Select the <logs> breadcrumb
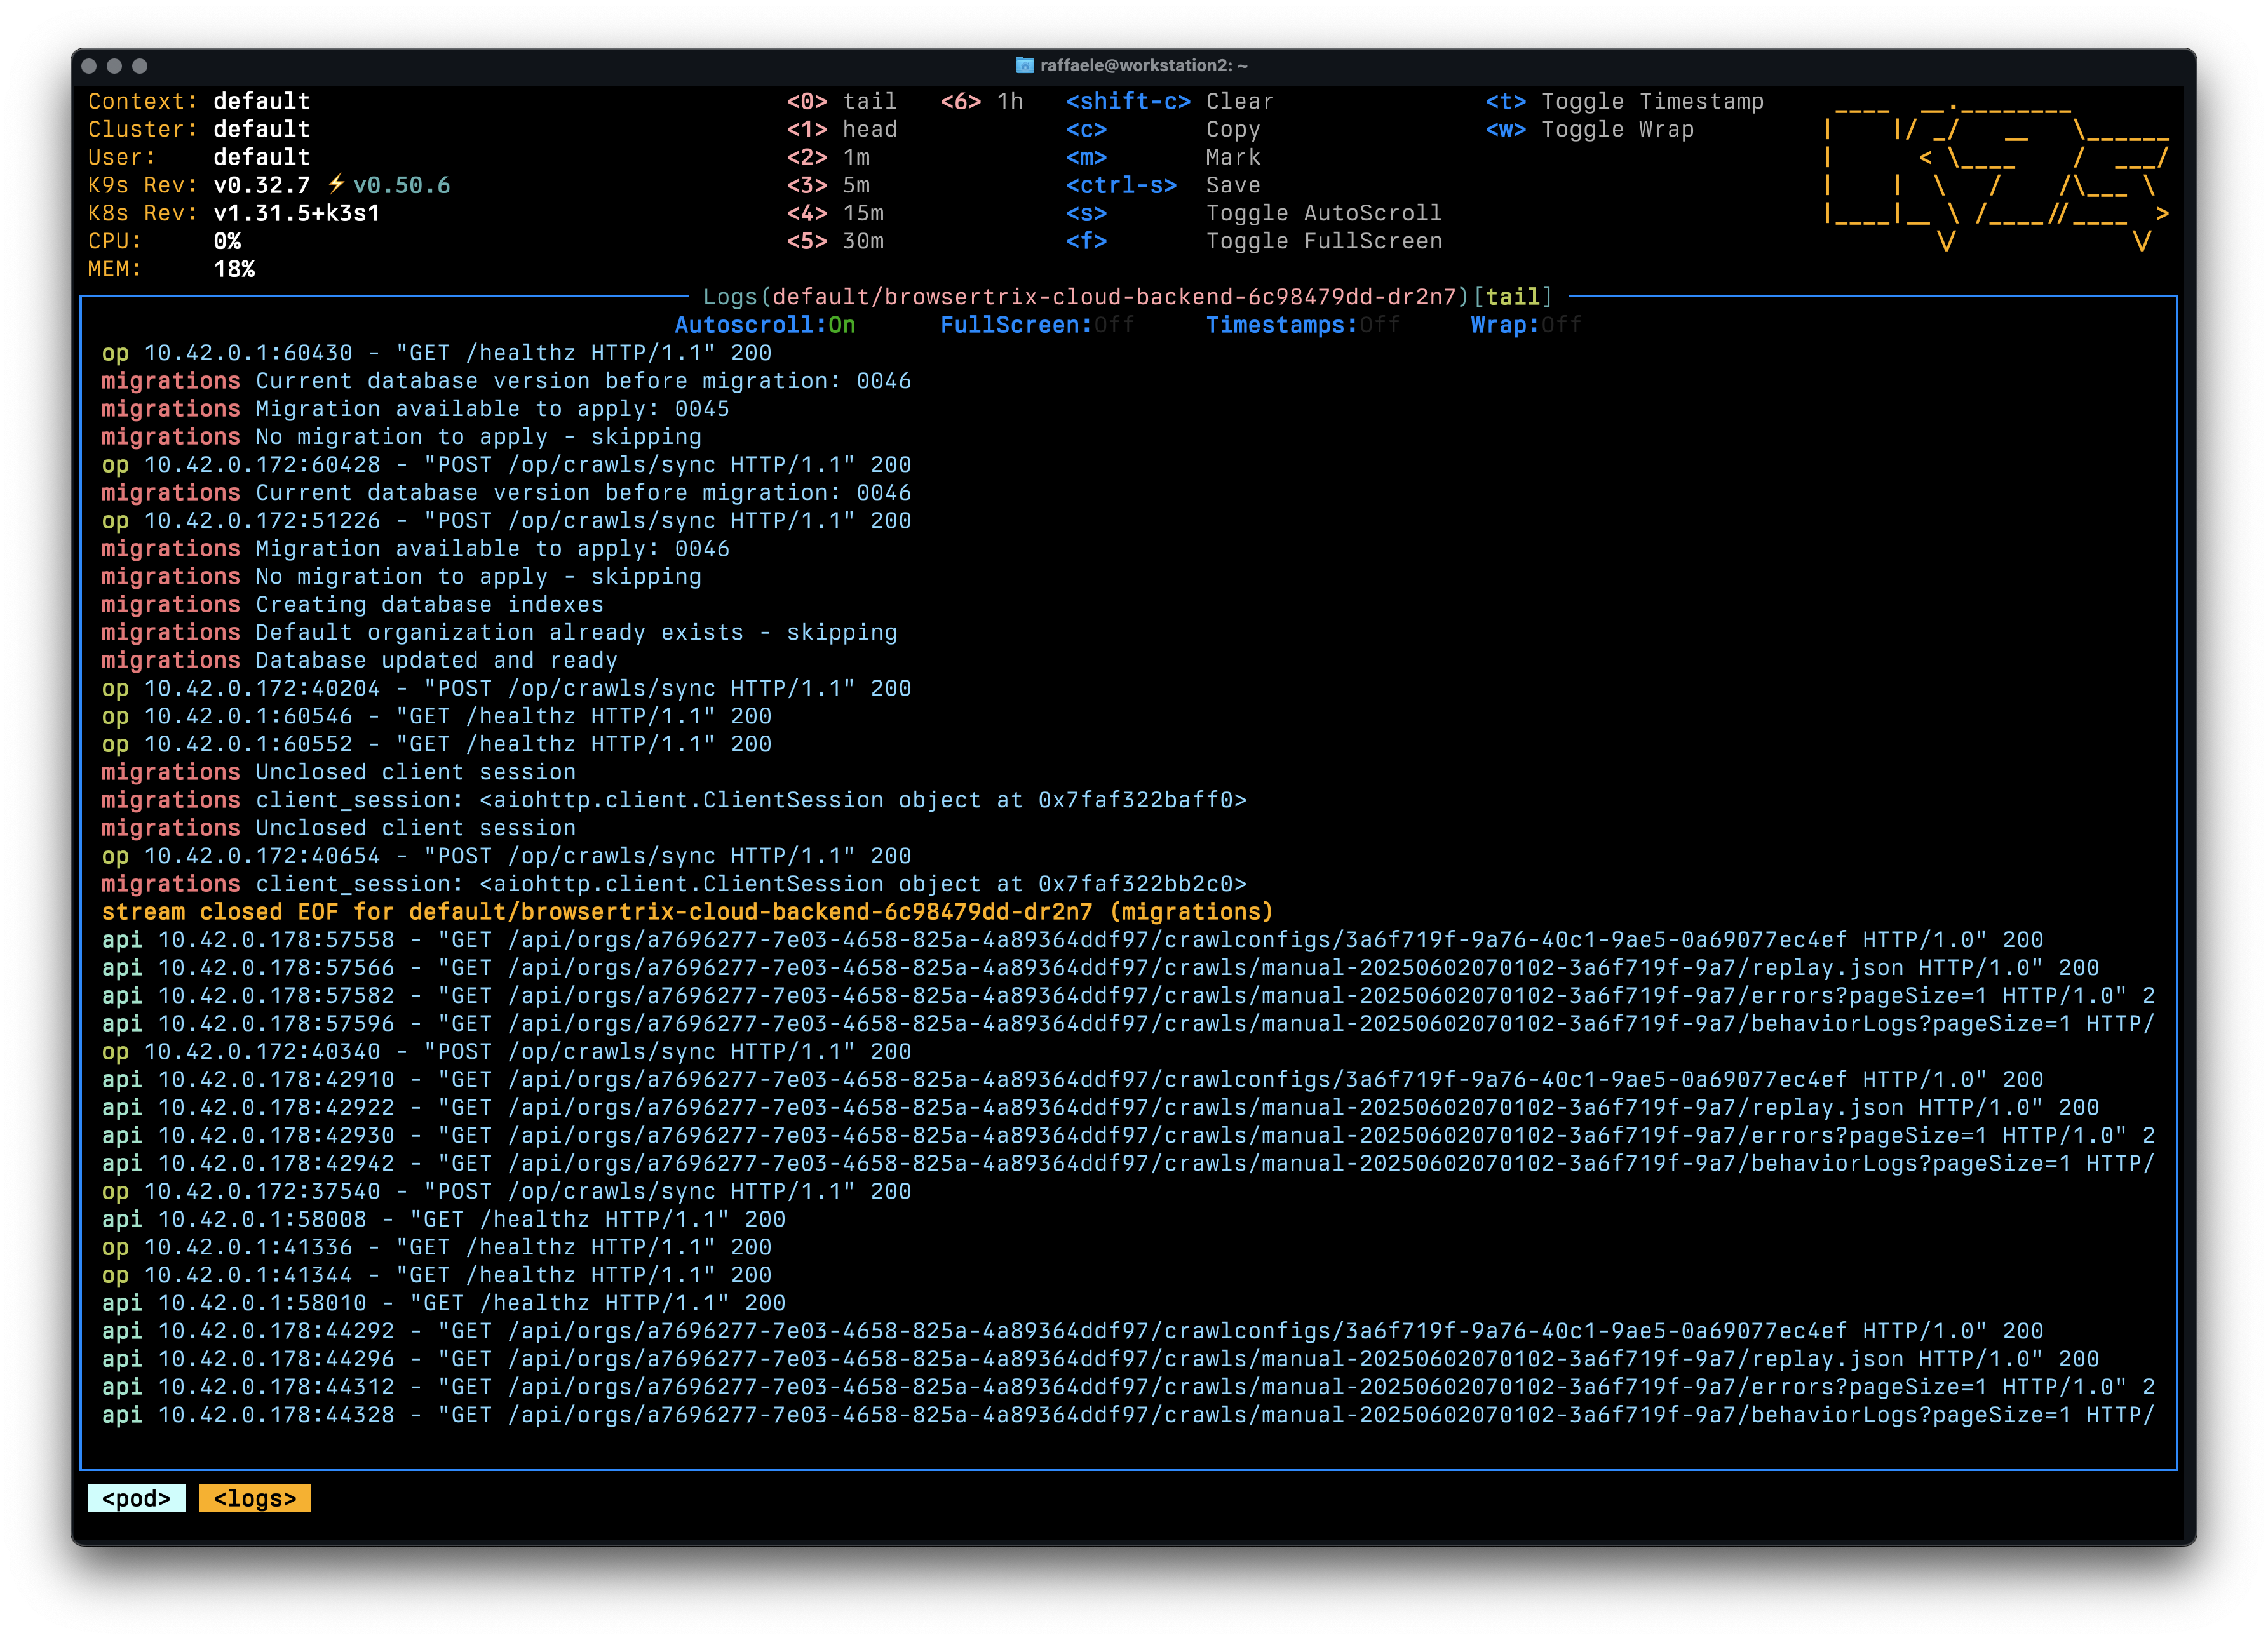This screenshot has height=1640, width=2268. tap(255, 1498)
